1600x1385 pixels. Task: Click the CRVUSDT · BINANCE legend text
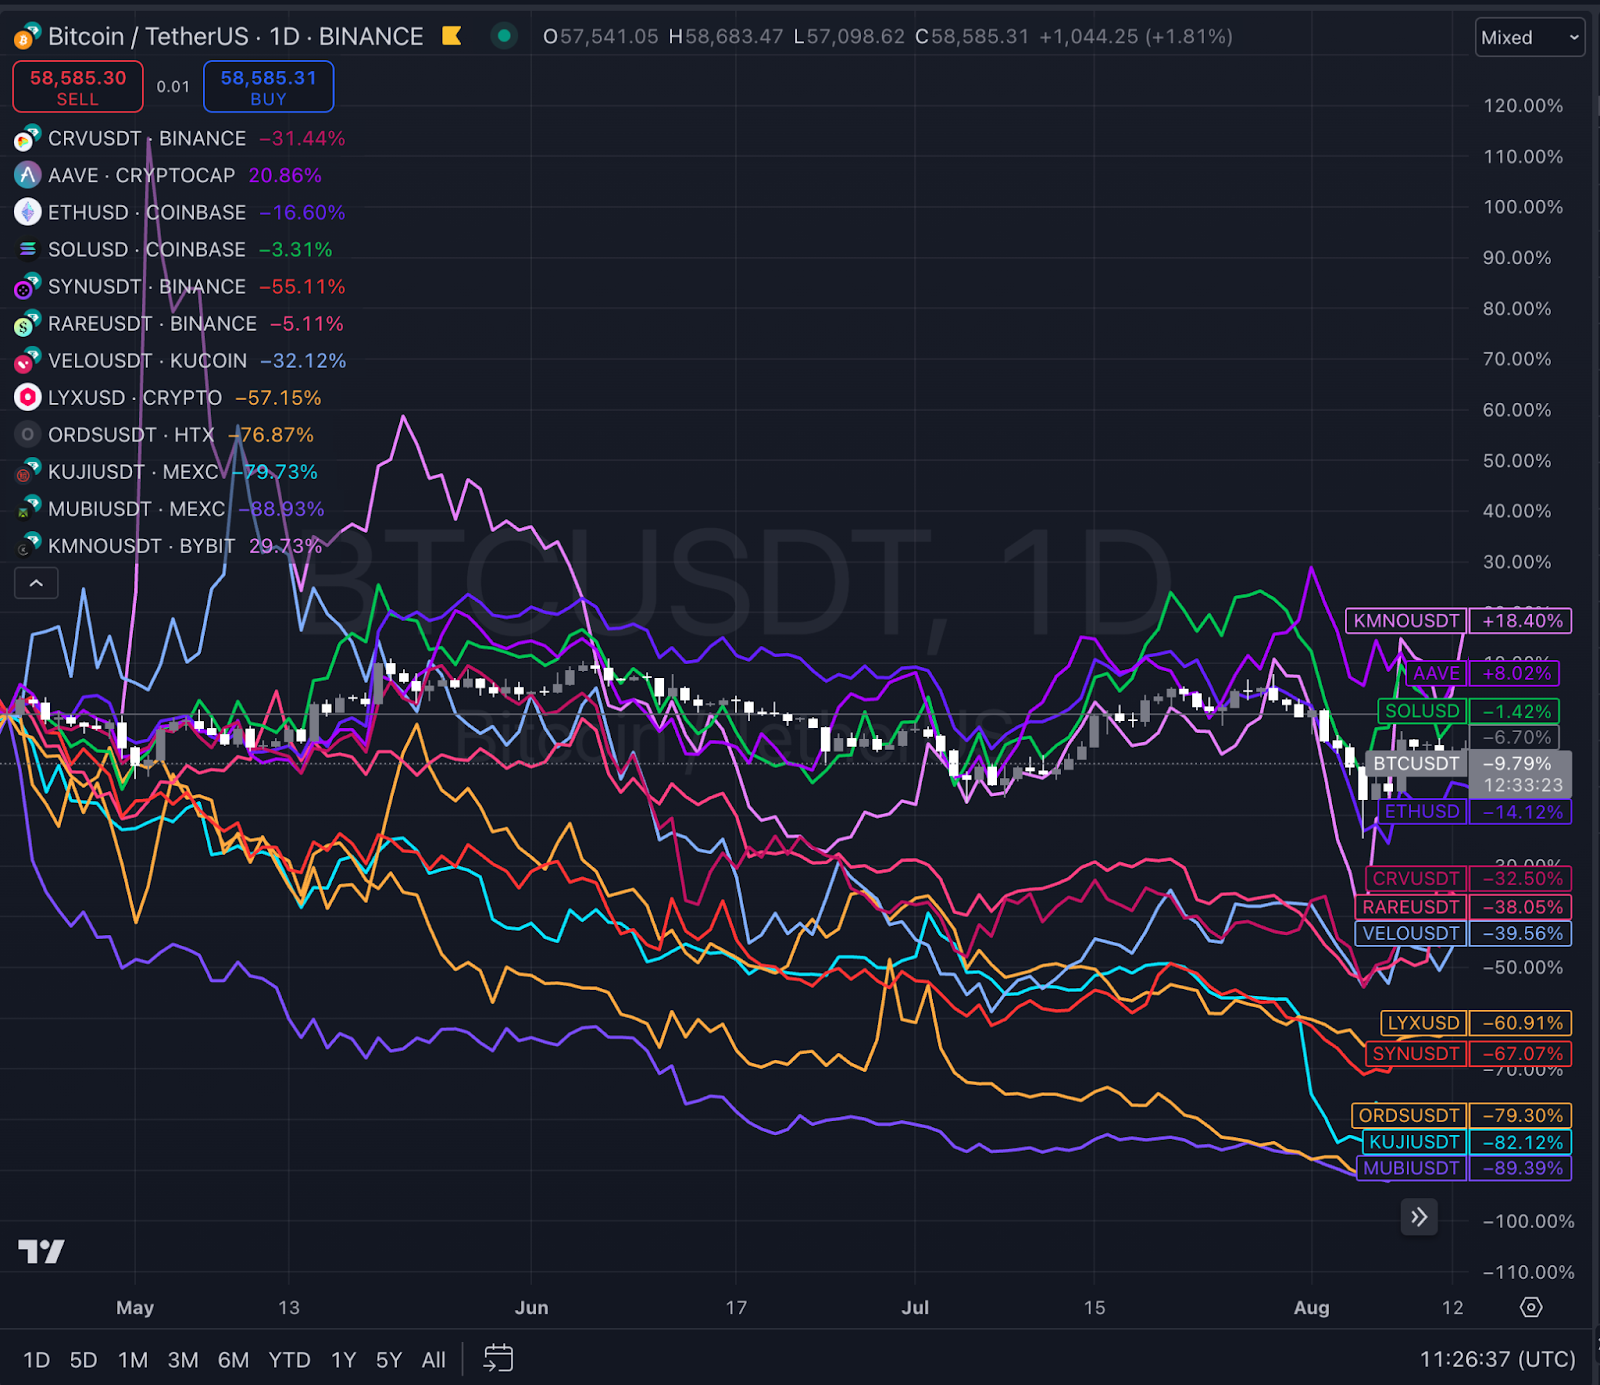click(x=147, y=139)
